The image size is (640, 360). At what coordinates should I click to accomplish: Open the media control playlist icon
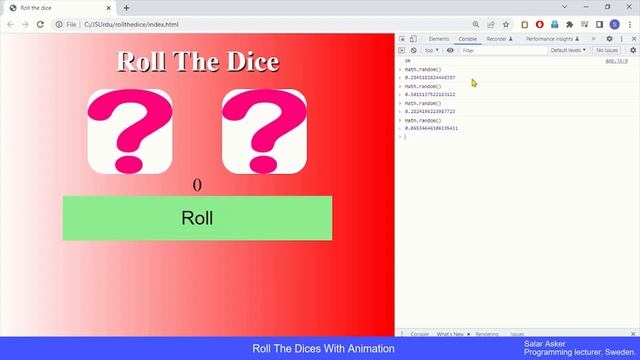(584, 24)
